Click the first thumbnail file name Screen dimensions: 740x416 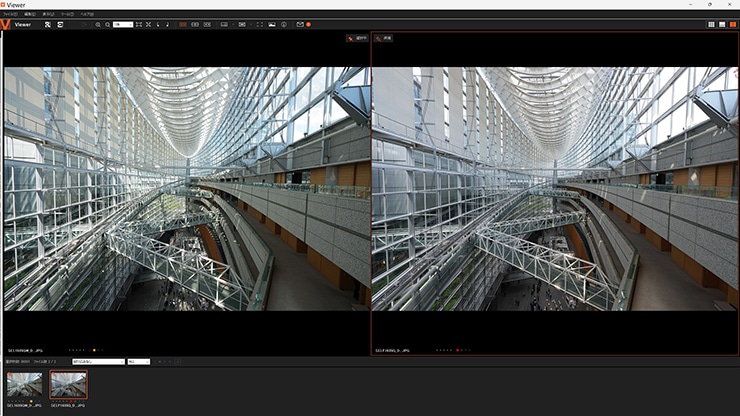tap(24, 406)
